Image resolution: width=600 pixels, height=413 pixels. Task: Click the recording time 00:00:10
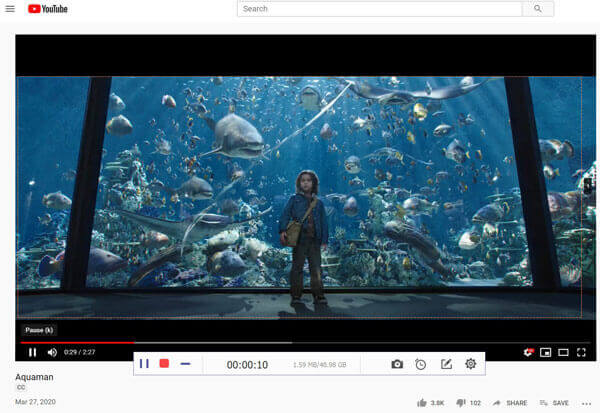click(247, 365)
